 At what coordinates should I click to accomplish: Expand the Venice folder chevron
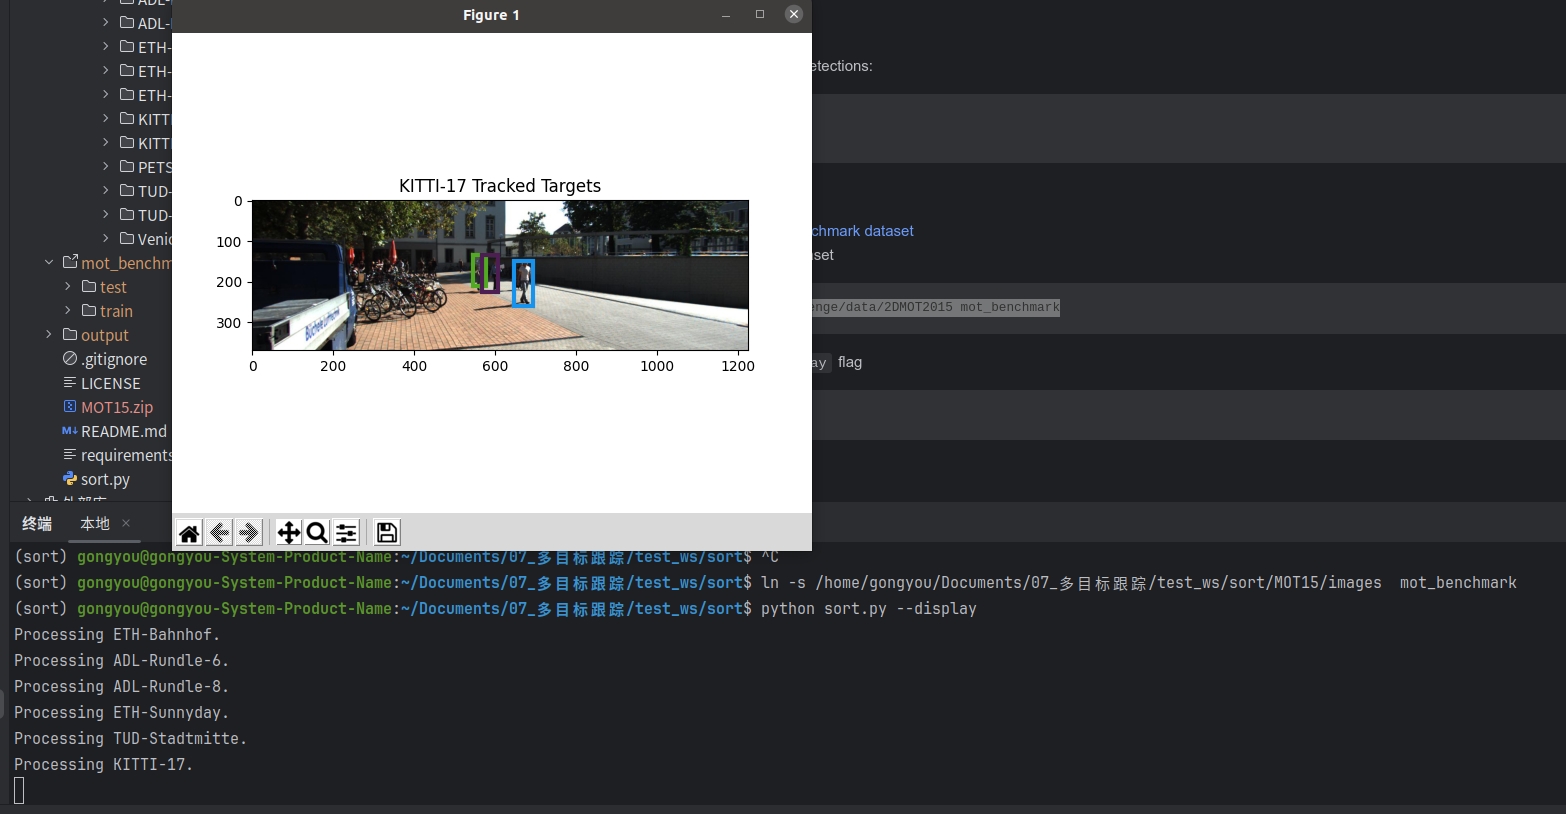(106, 238)
